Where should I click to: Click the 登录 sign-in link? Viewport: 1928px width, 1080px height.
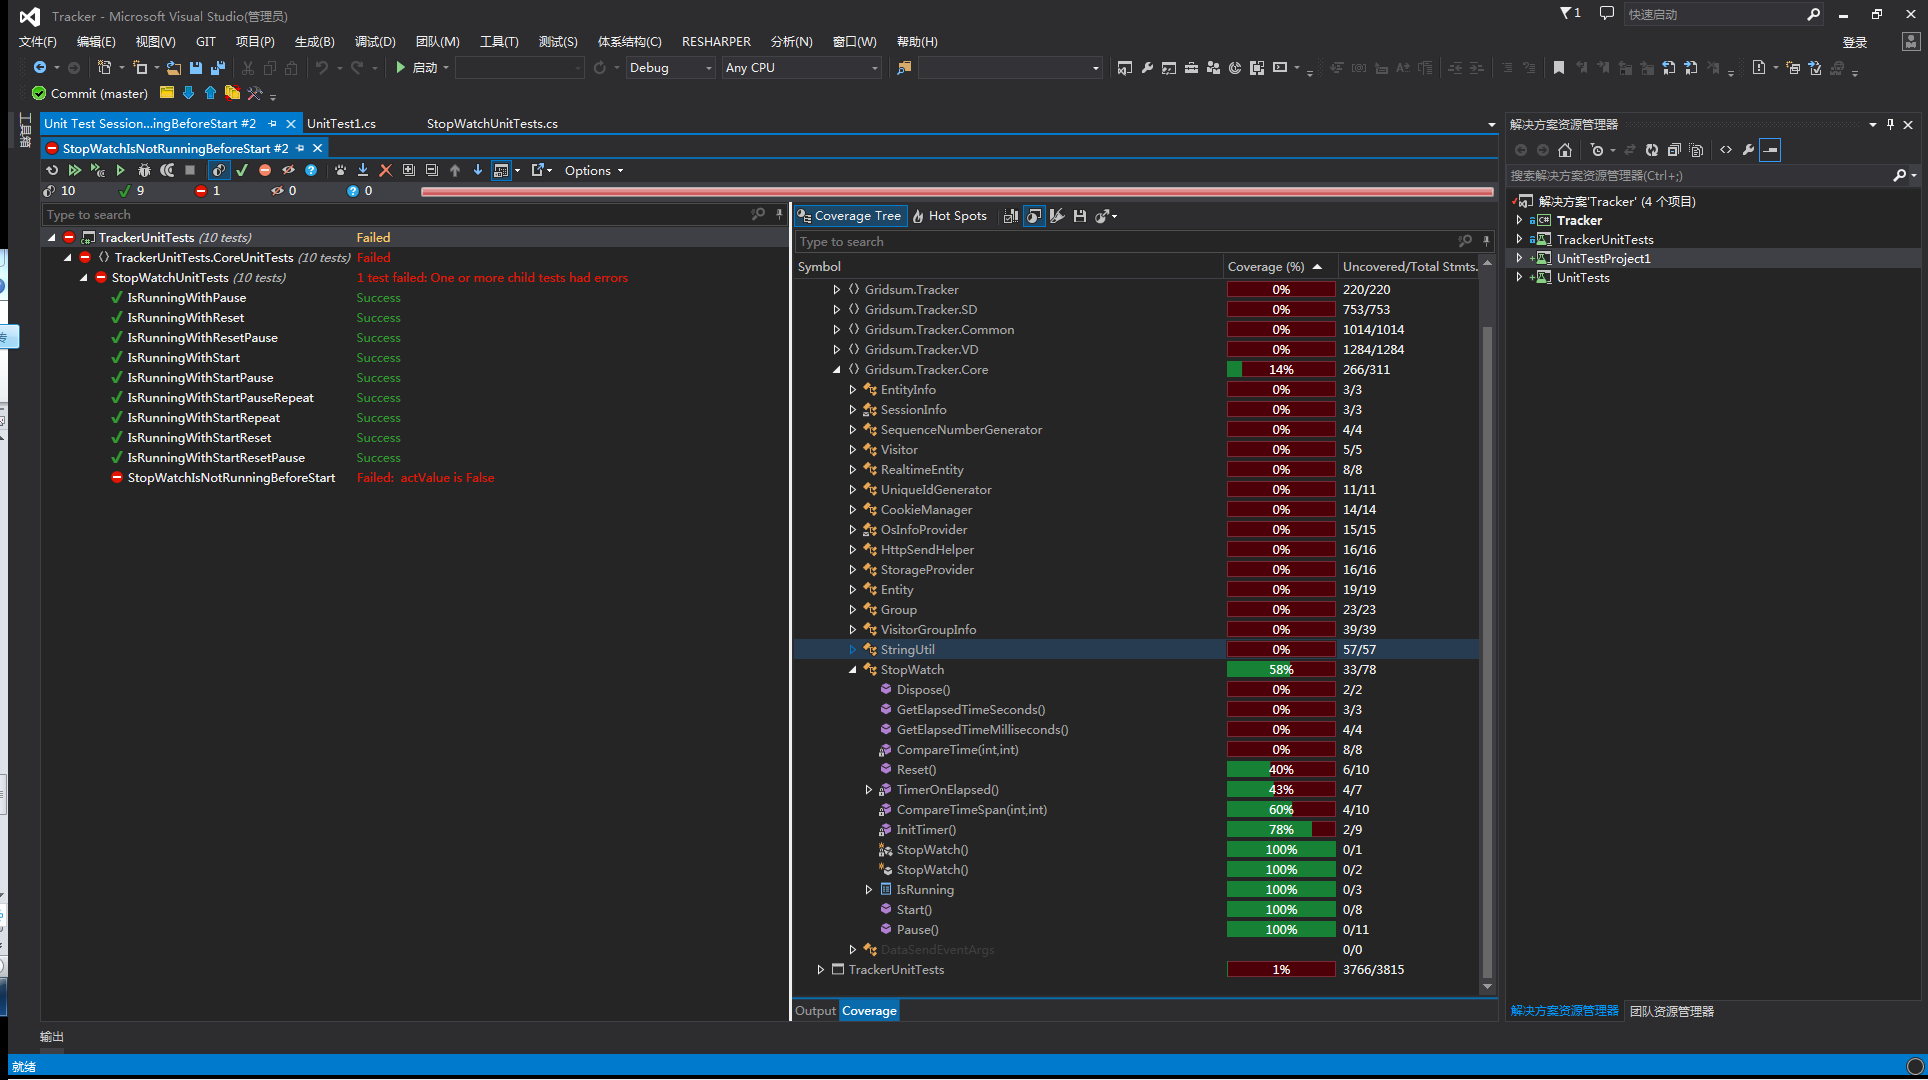click(1855, 42)
